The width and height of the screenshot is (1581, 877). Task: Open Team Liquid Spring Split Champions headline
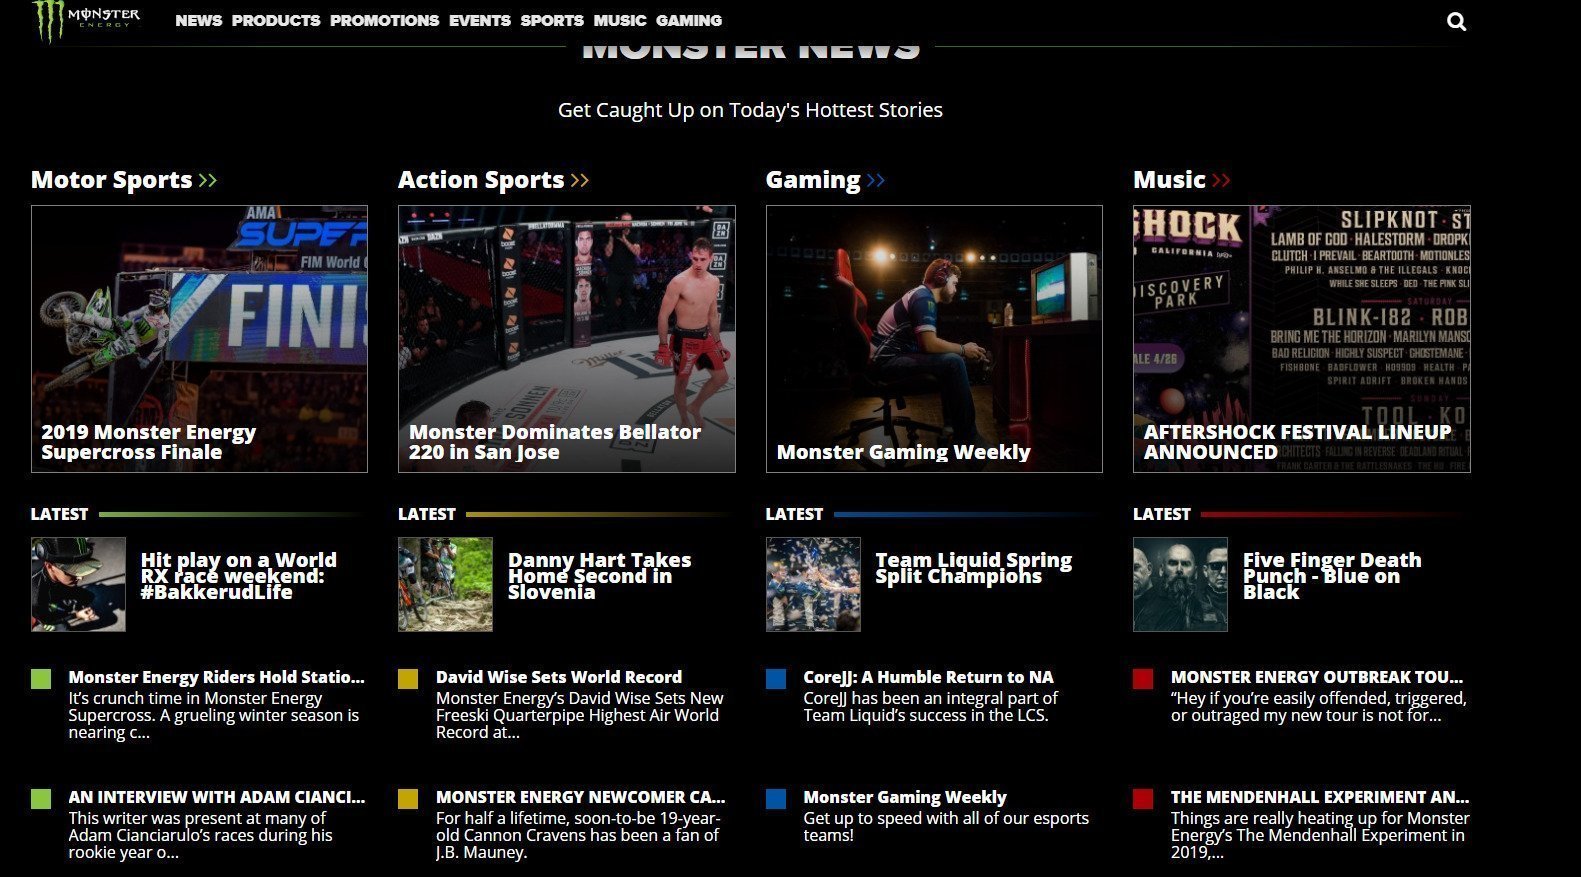click(x=974, y=568)
